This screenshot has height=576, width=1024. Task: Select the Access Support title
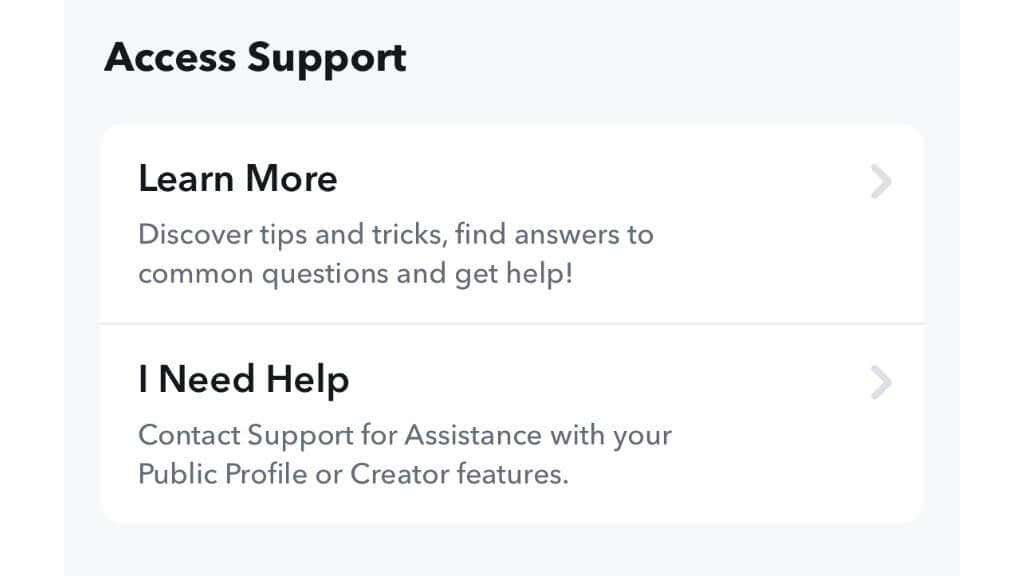click(x=255, y=57)
